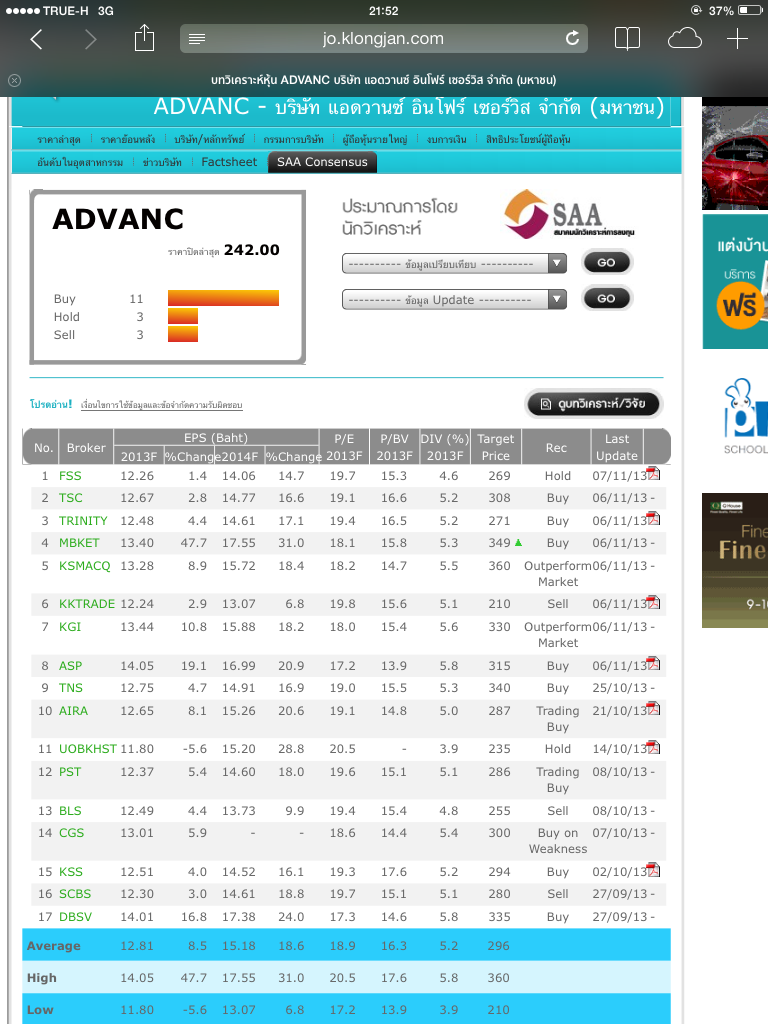Tap the reader view lines icon
The width and height of the screenshot is (768, 1024).
click(197, 39)
